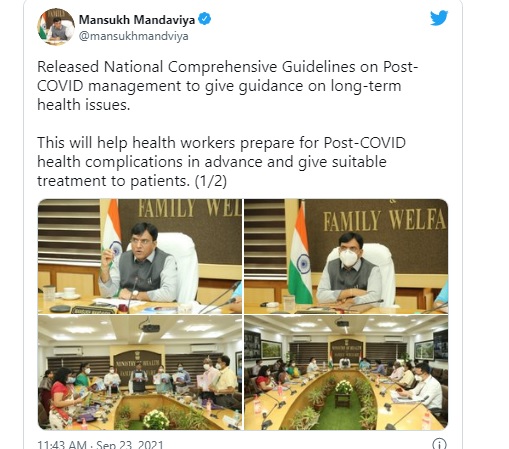This screenshot has width=509, height=449.
Task: Click the Mansukh Mandaviya display name
Action: [137, 20]
